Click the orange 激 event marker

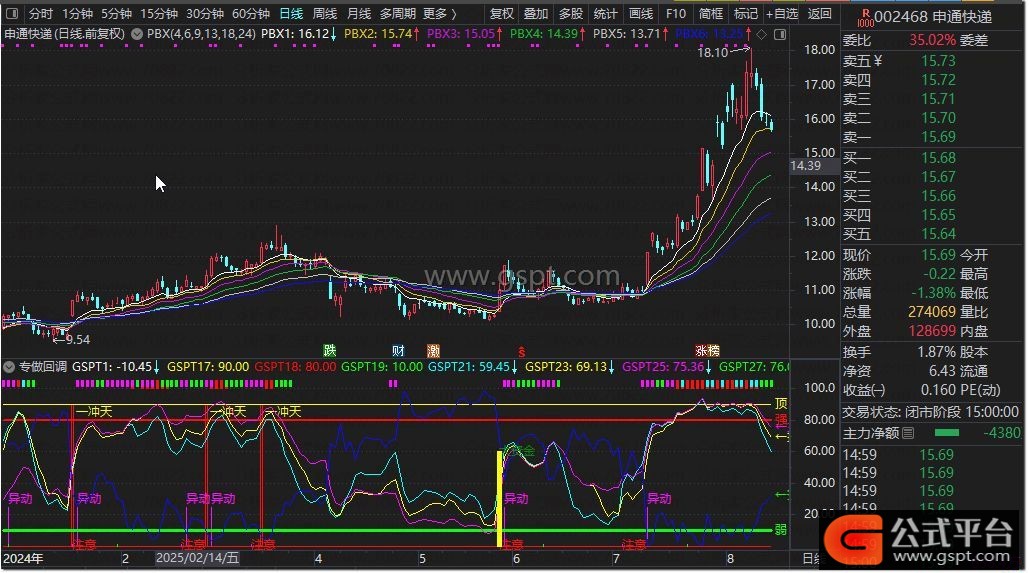(433, 351)
